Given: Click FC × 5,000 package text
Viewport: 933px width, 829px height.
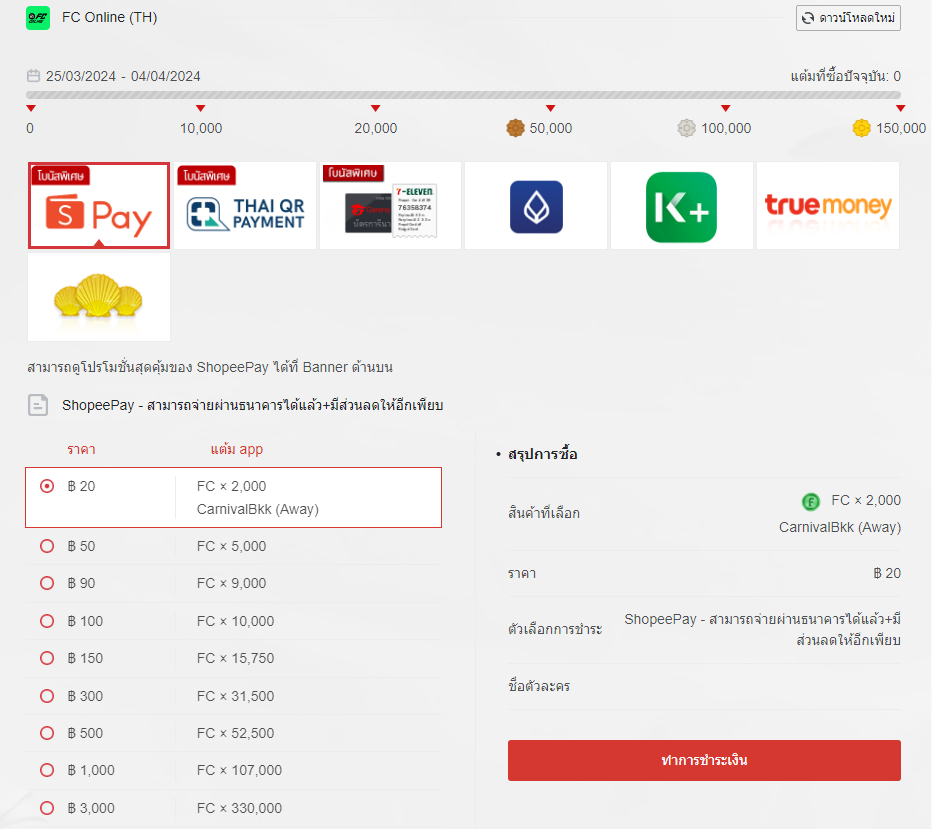Looking at the screenshot, I should (231, 546).
